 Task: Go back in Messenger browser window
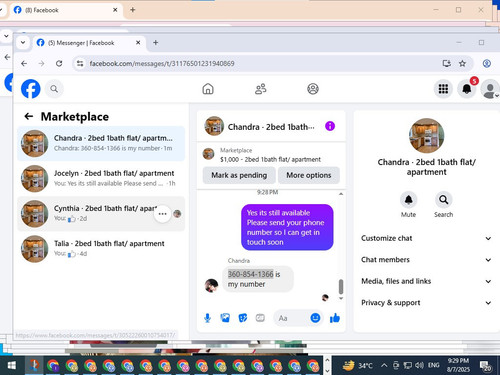point(24,63)
